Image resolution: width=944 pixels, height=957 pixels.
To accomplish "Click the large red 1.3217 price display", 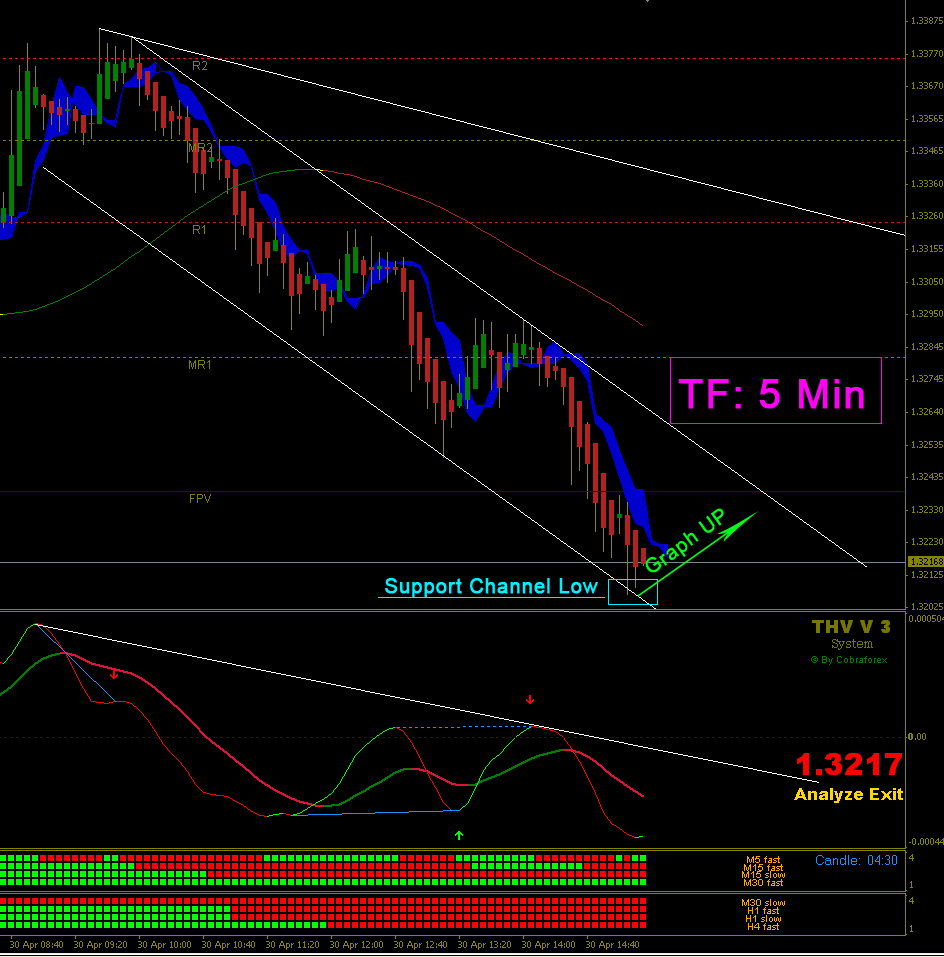I will pos(849,765).
